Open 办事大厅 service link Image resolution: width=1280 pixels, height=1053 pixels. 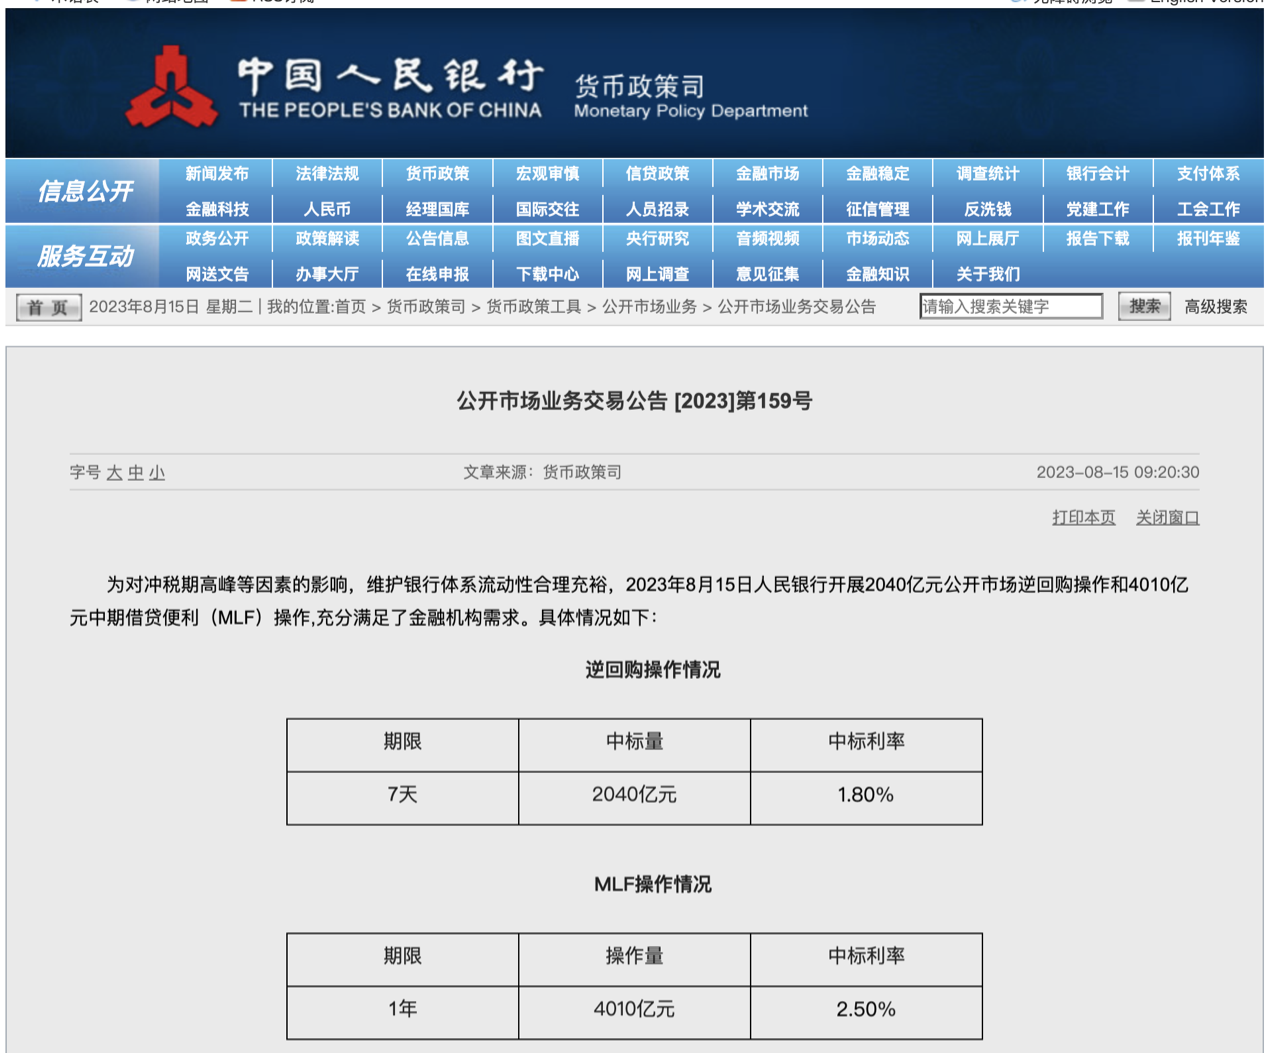[x=327, y=274]
